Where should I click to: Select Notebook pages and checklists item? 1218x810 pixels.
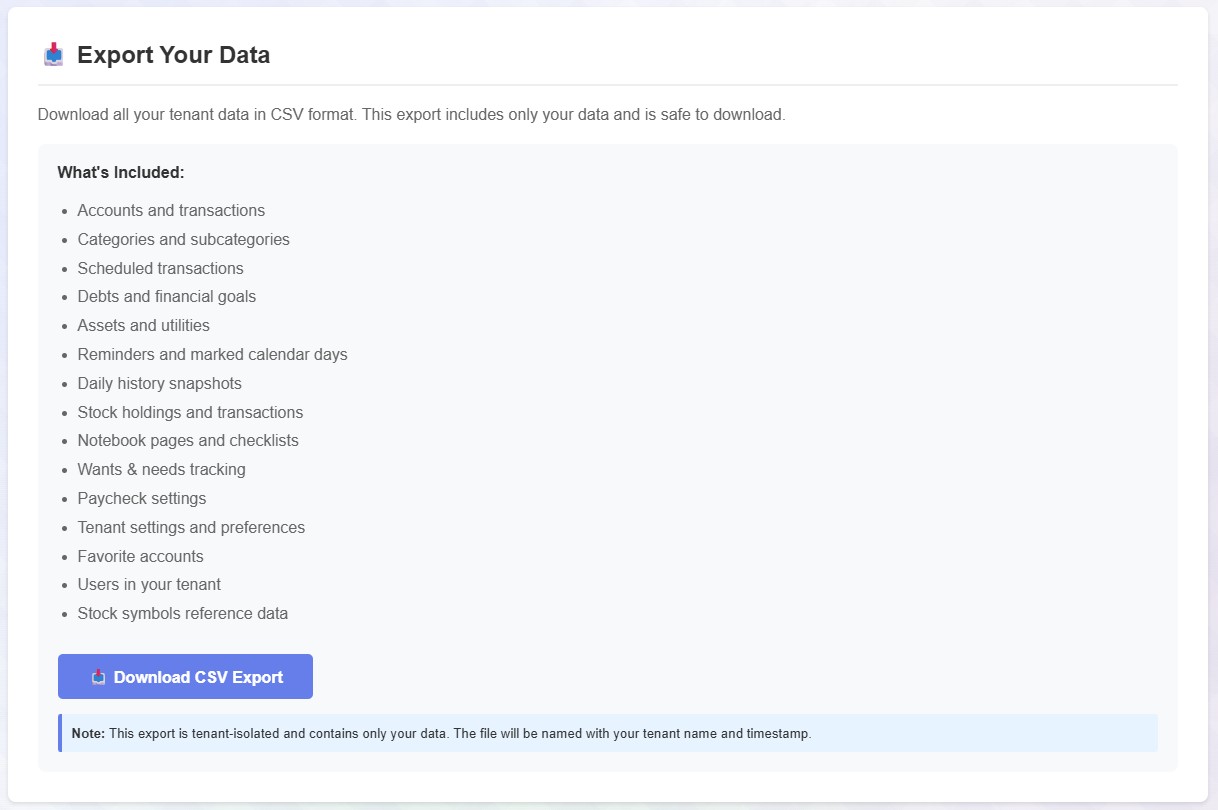pos(188,440)
